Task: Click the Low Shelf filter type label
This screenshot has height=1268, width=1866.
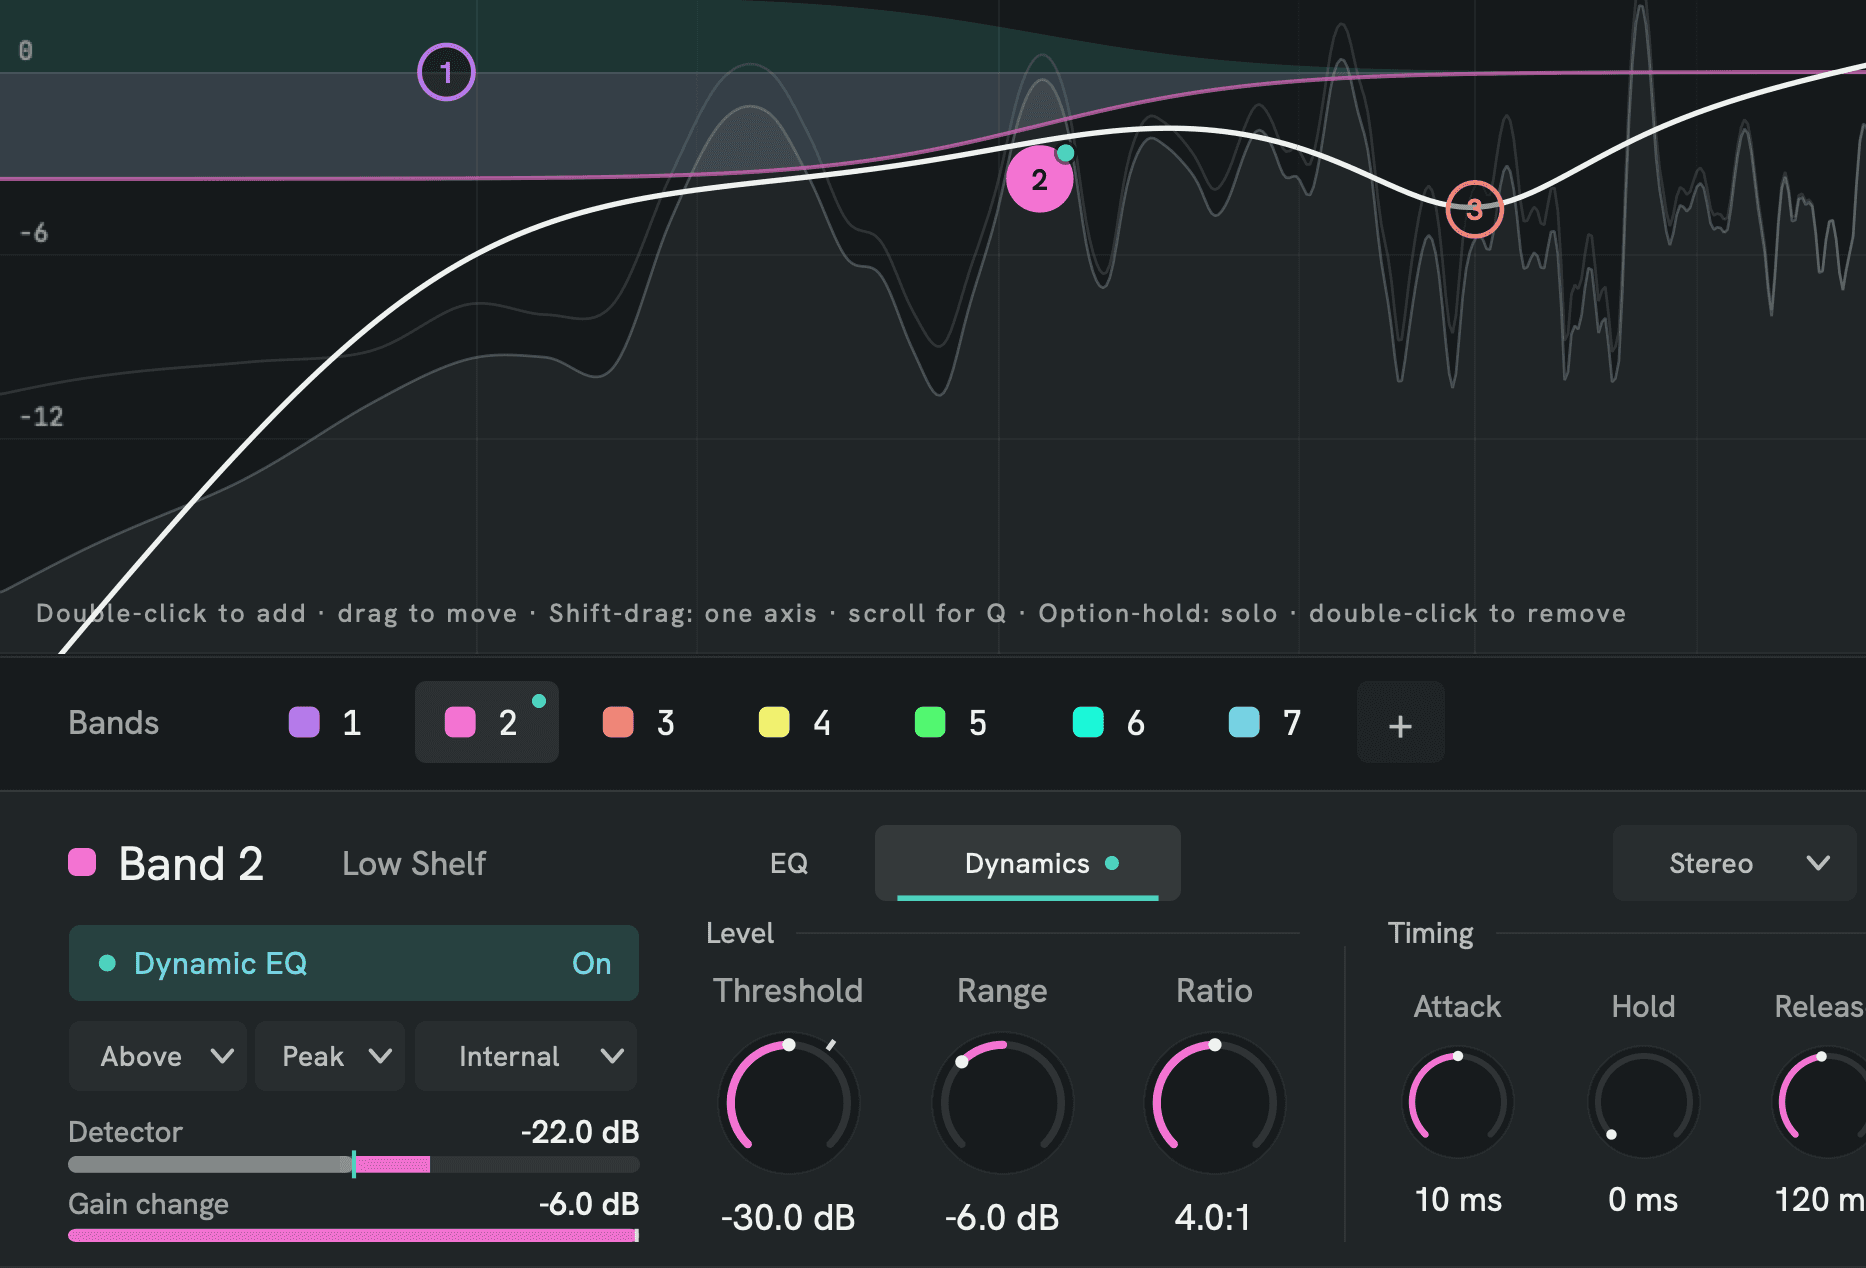Action: (x=414, y=863)
